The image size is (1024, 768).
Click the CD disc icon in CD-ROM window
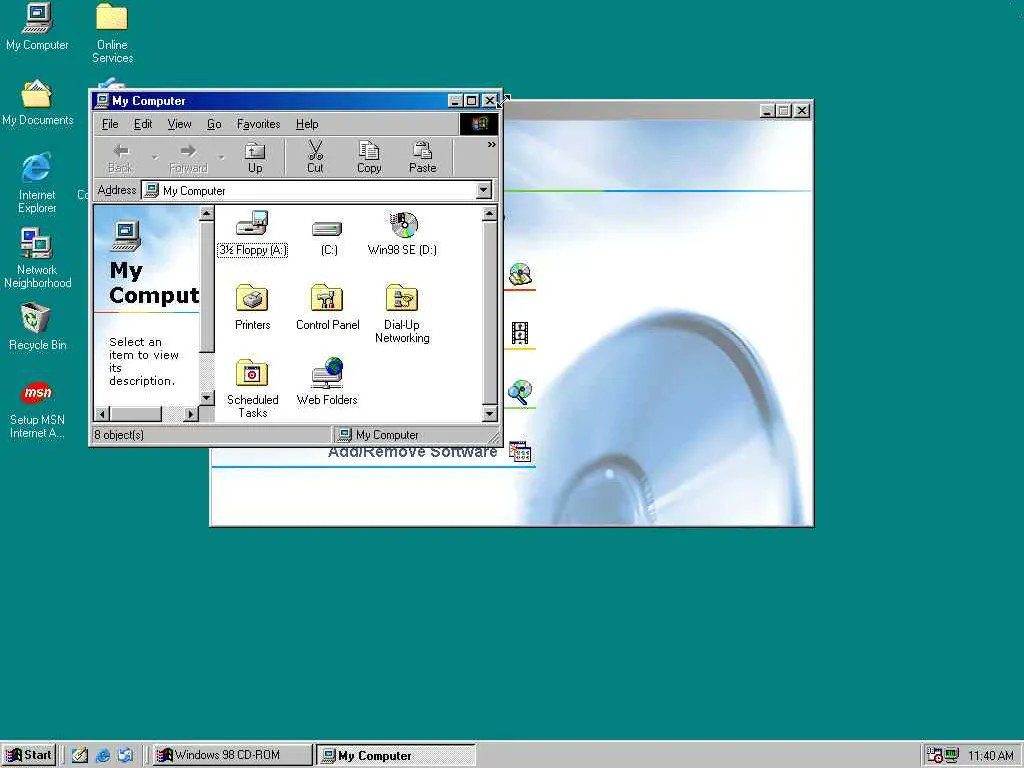[520, 274]
